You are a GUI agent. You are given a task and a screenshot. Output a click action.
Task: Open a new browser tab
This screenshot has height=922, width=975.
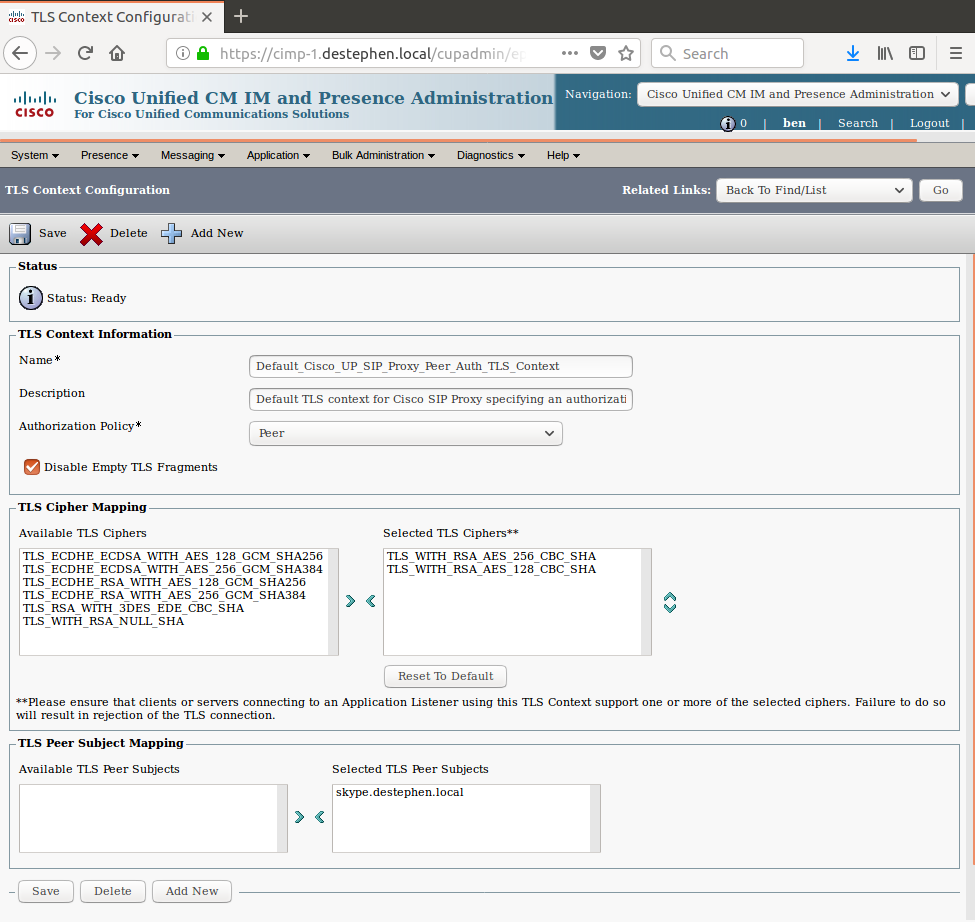[x=241, y=16]
